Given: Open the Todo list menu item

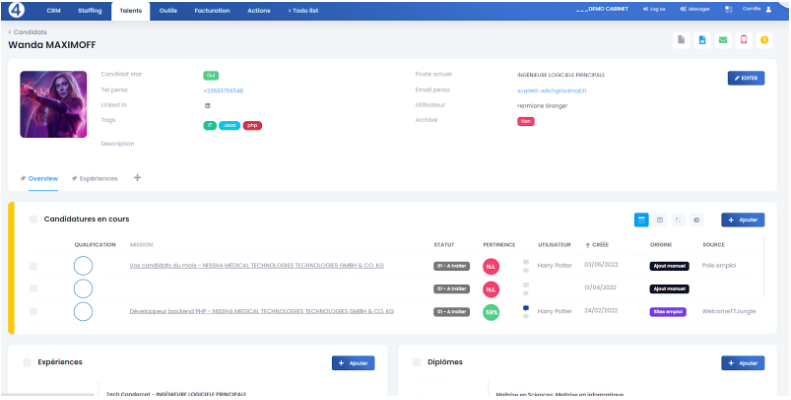Looking at the screenshot, I should click(303, 11).
